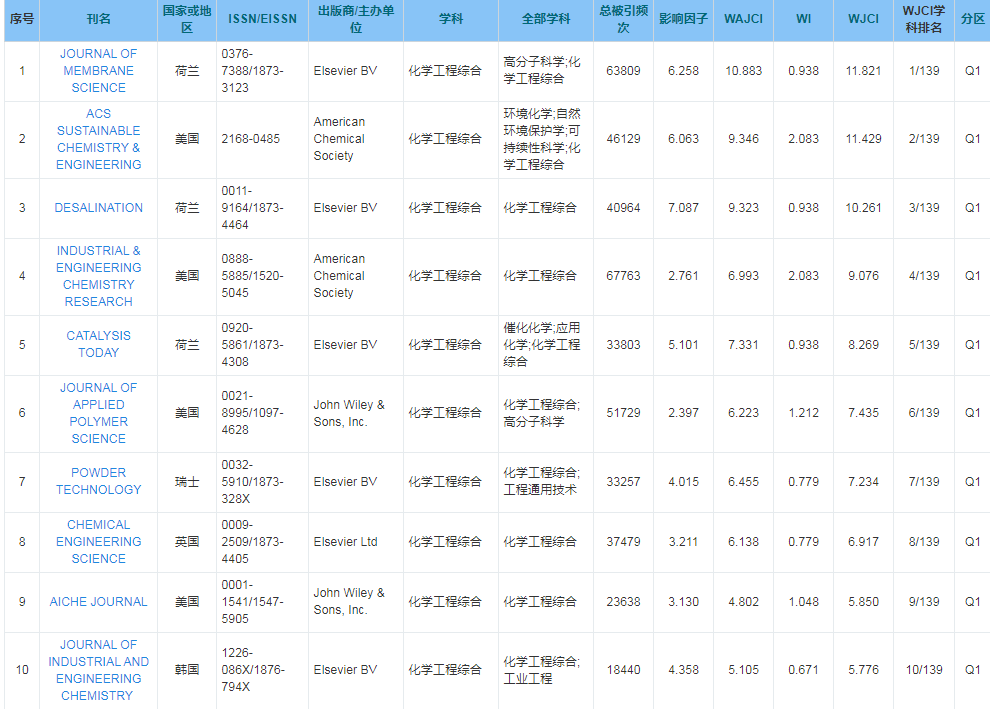Click the 刊名 column header
This screenshot has width=990, height=709.
(98, 19)
